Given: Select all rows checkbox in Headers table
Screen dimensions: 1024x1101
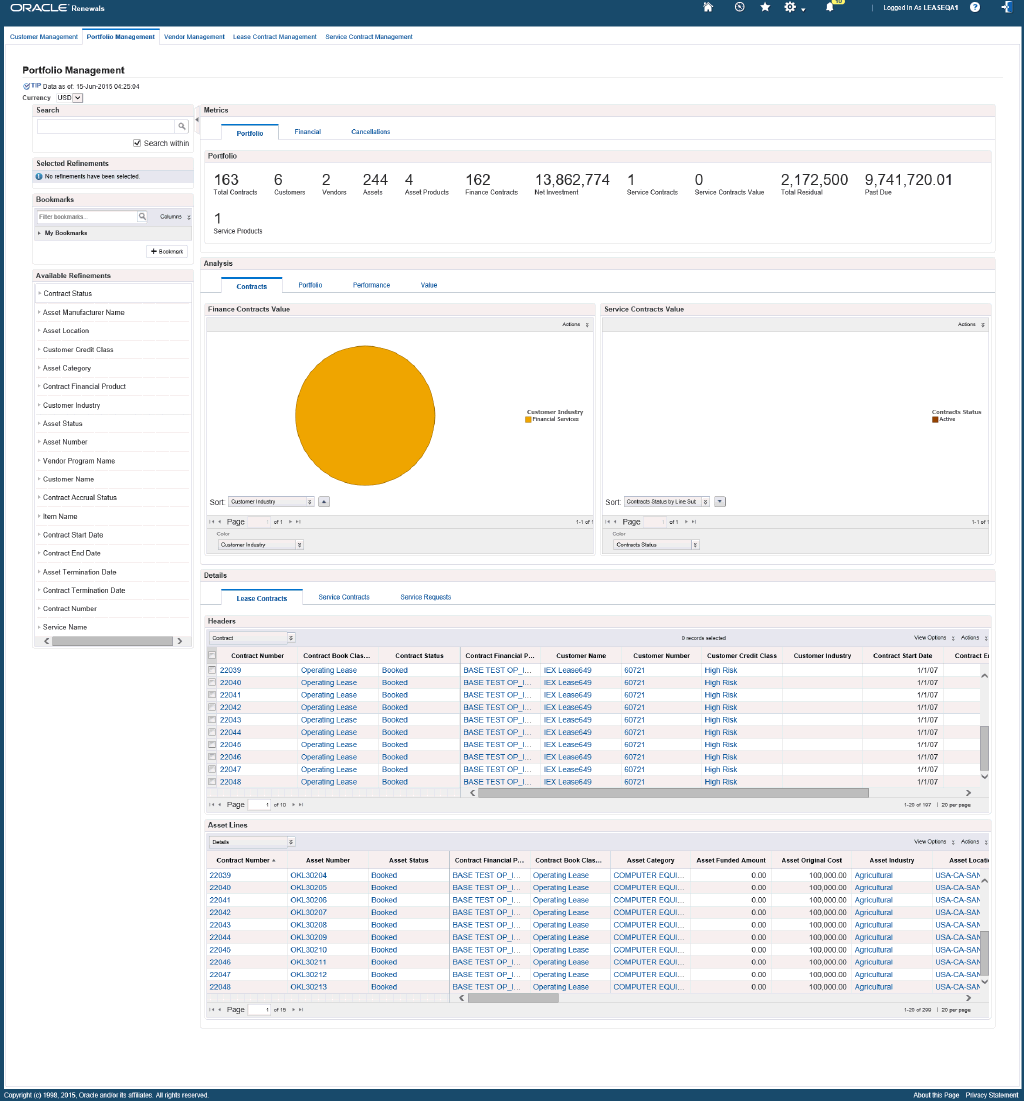Looking at the screenshot, I should (212, 655).
